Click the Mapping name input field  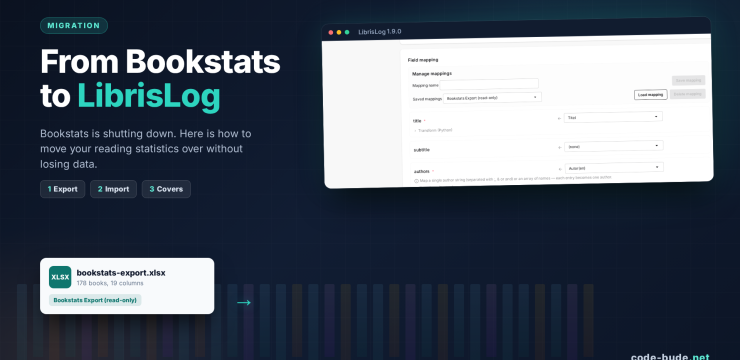pyautogui.click(x=489, y=84)
